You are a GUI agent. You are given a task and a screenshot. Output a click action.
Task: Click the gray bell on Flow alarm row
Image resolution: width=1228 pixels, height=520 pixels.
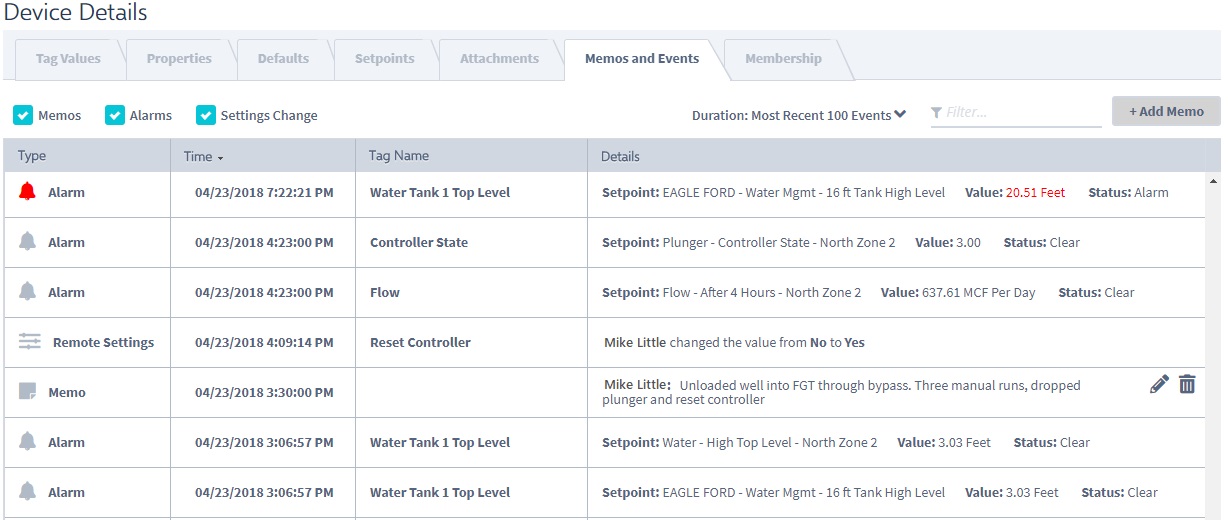pyautogui.click(x=27, y=292)
